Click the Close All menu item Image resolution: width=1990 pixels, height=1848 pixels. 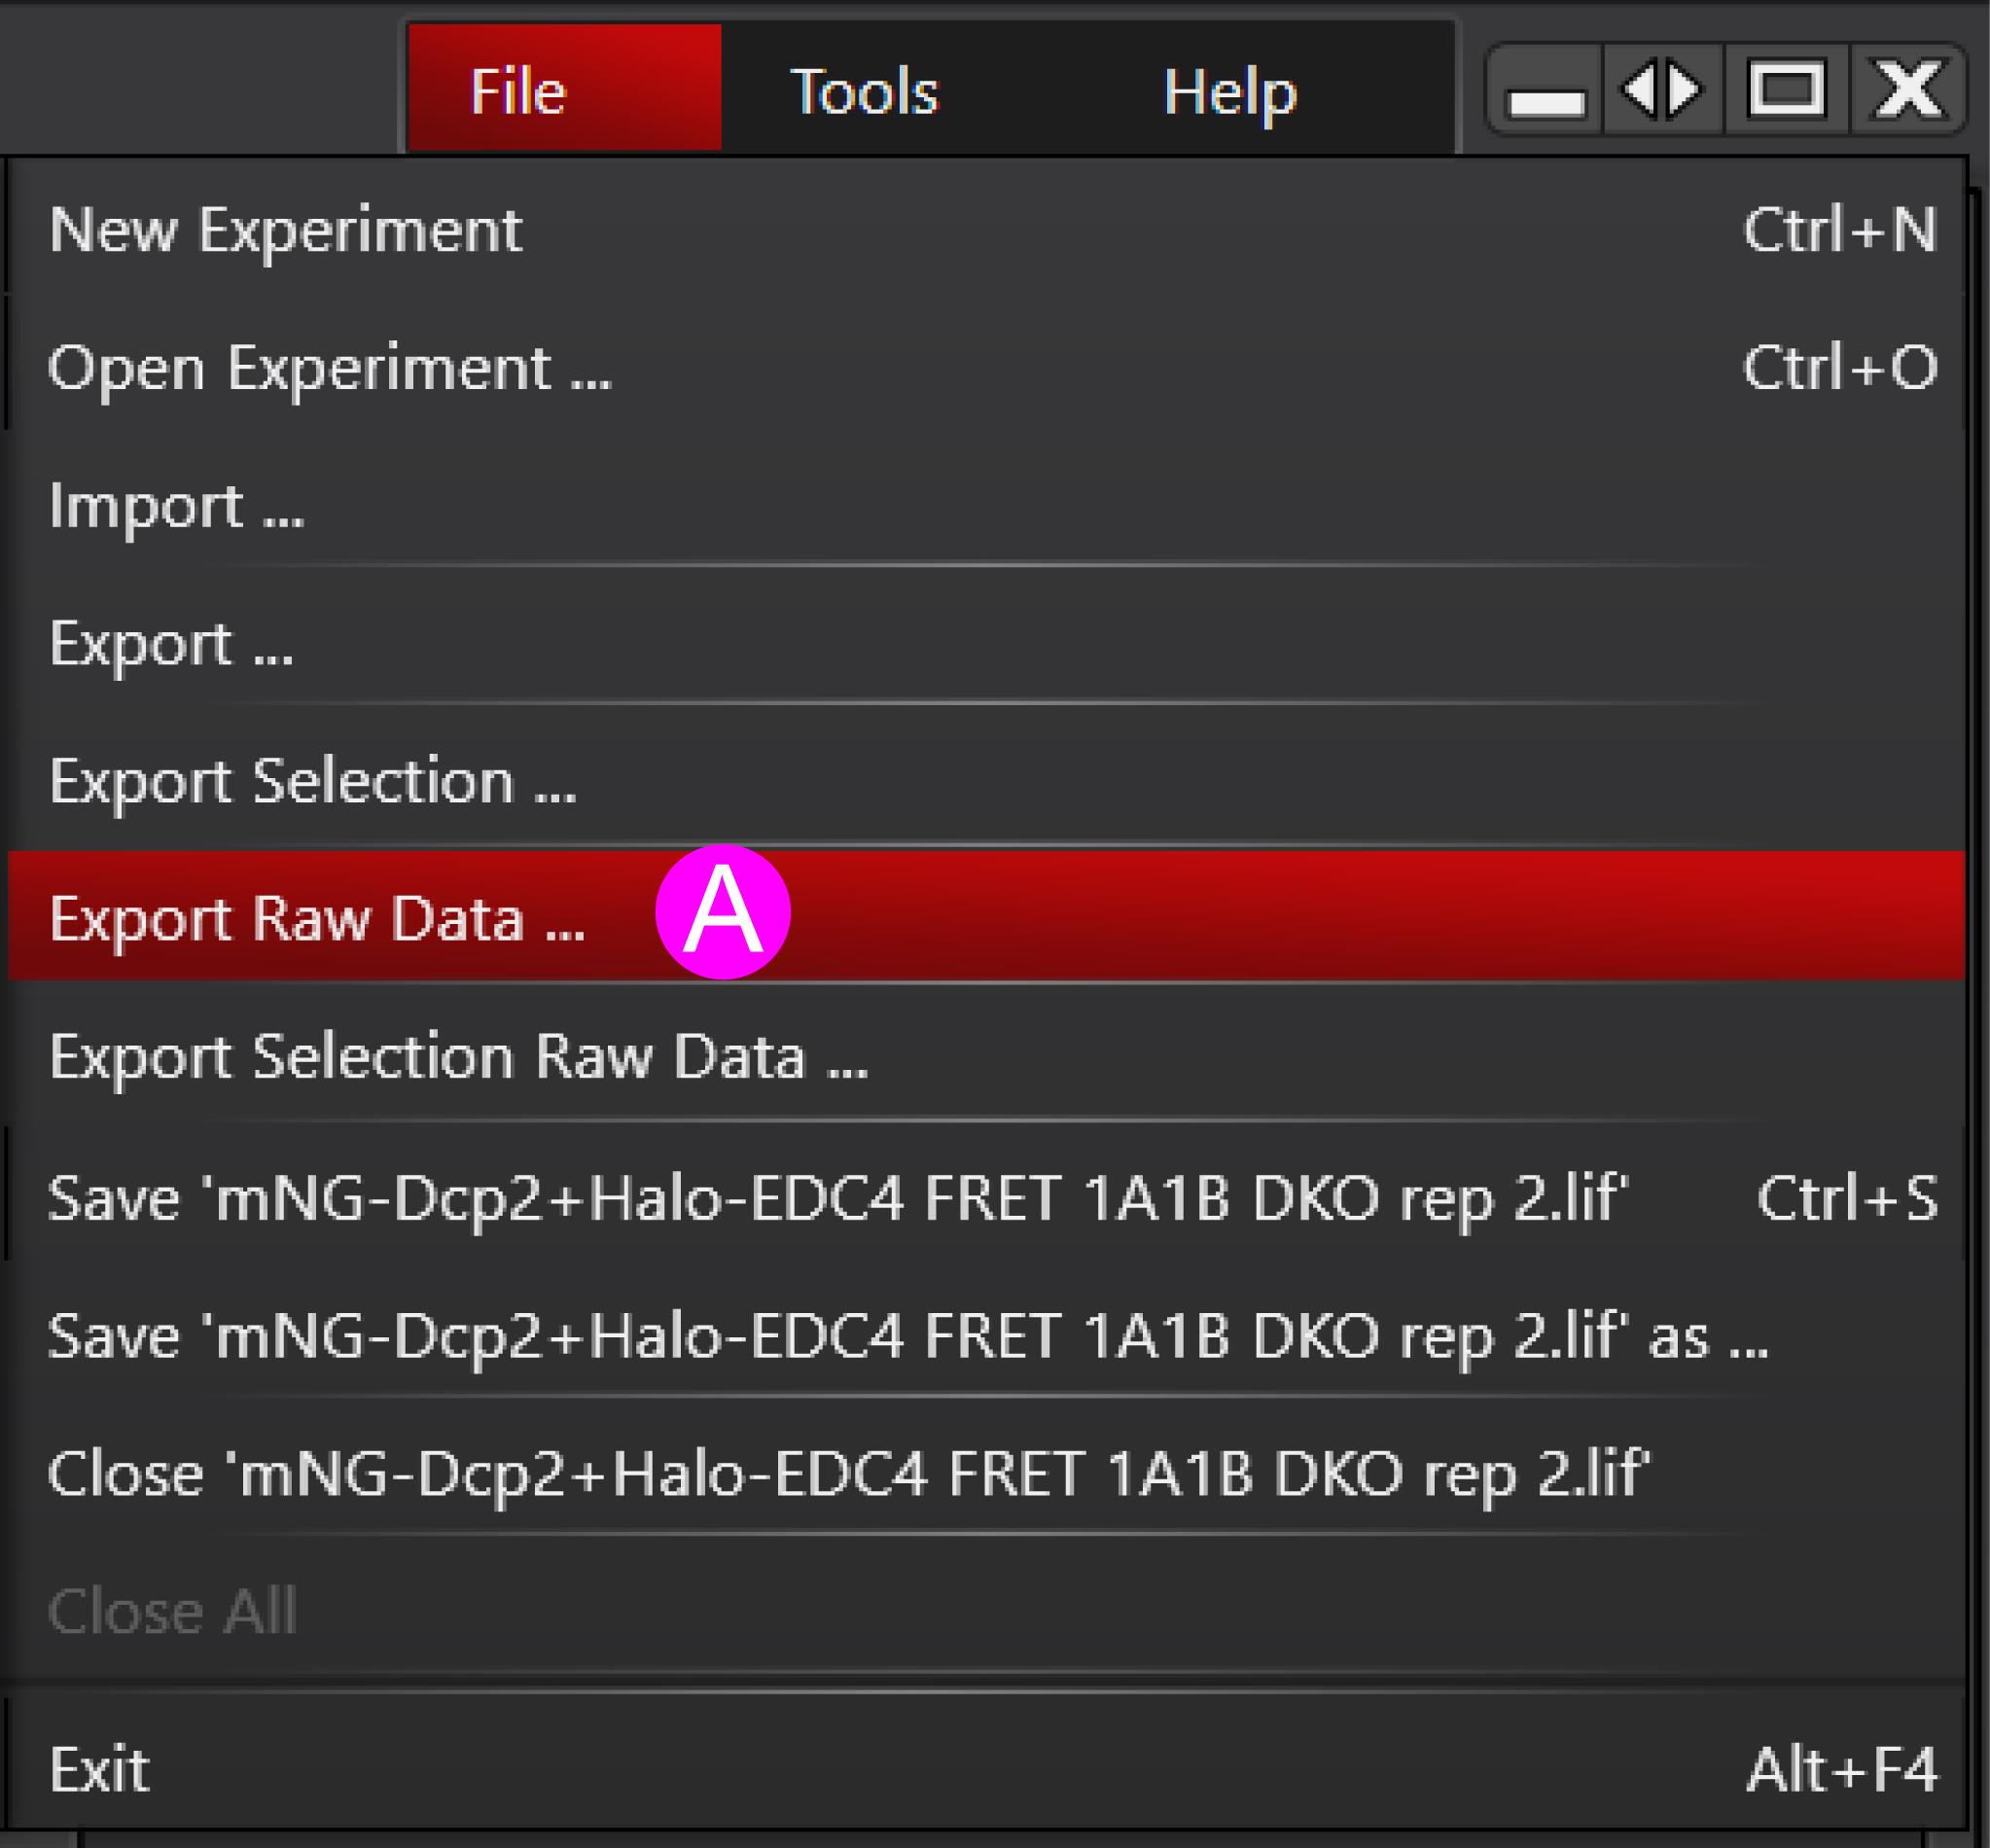987,1610
